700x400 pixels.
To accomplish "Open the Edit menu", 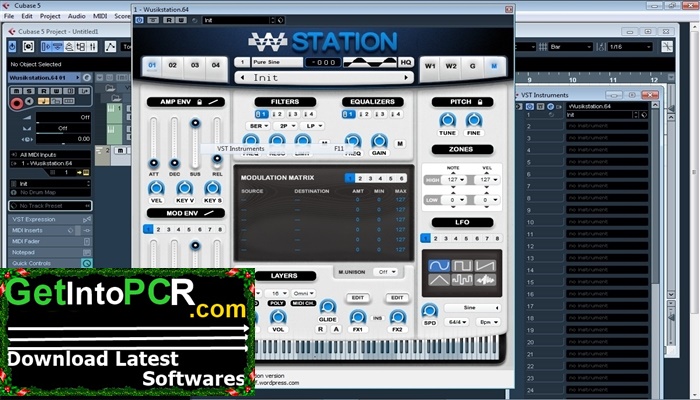I will [x=27, y=16].
